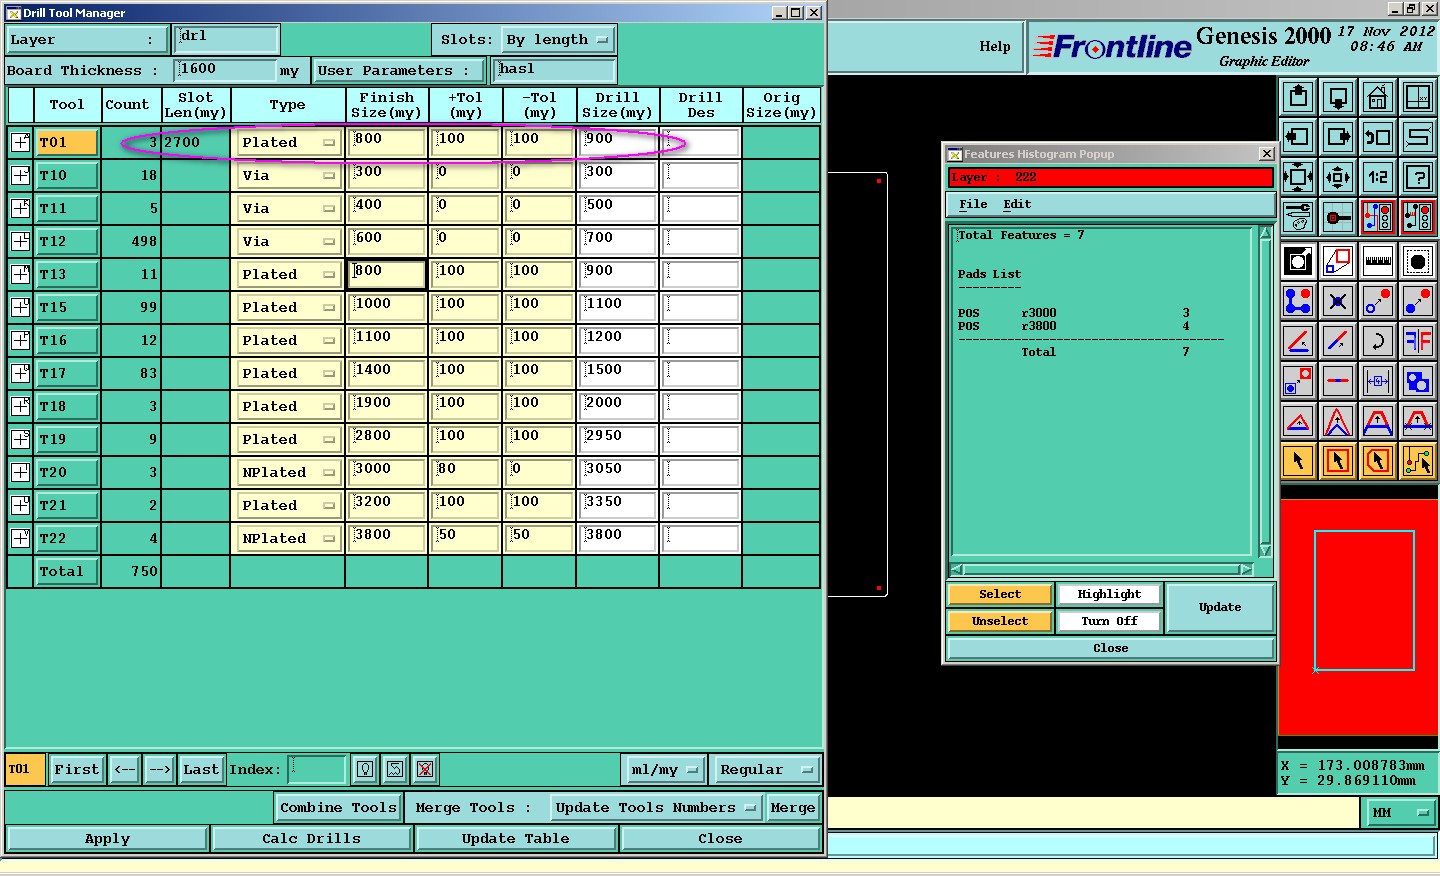This screenshot has width=1440, height=876.
Task: Click the lightbulb icon next to Index
Action: tap(365, 769)
